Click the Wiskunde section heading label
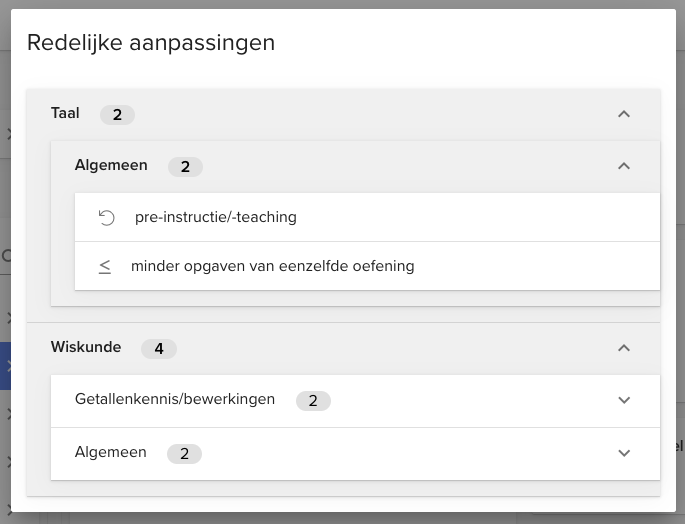This screenshot has width=685, height=524. [x=86, y=347]
